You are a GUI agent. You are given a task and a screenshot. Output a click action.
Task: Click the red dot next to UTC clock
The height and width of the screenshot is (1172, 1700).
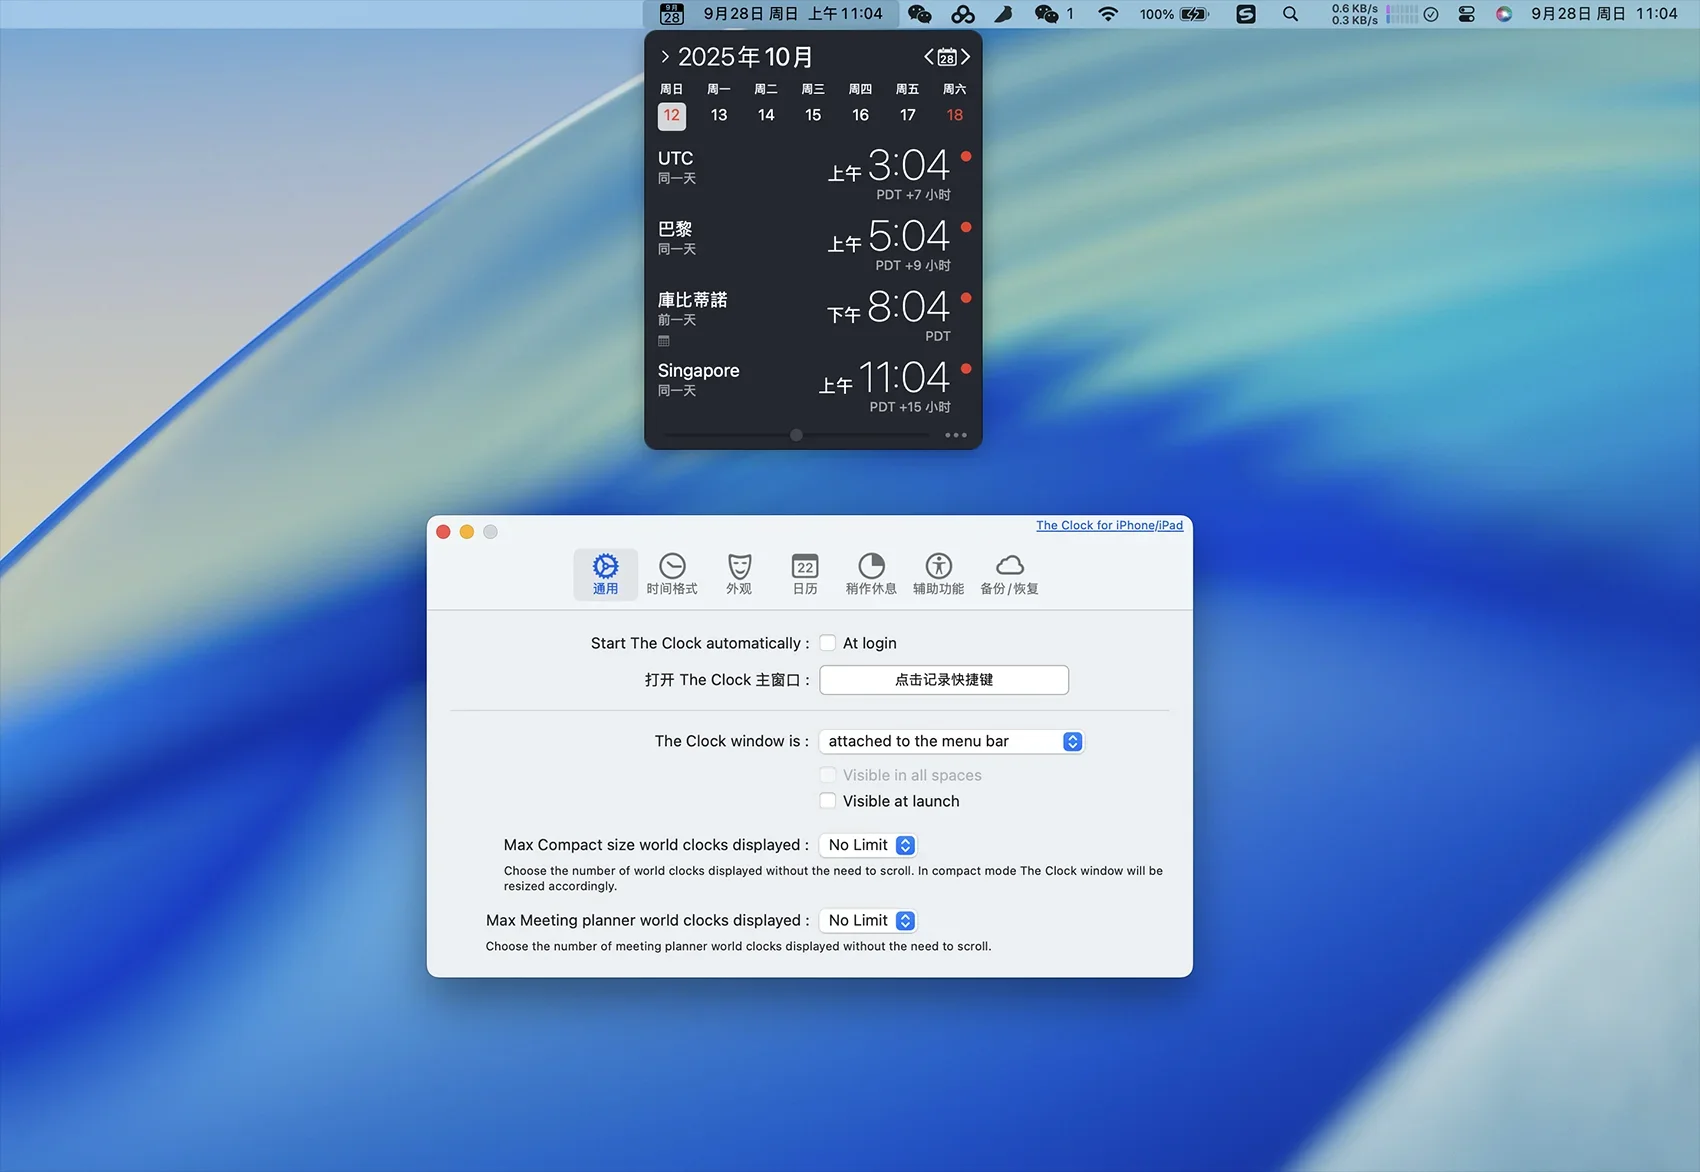point(966,156)
